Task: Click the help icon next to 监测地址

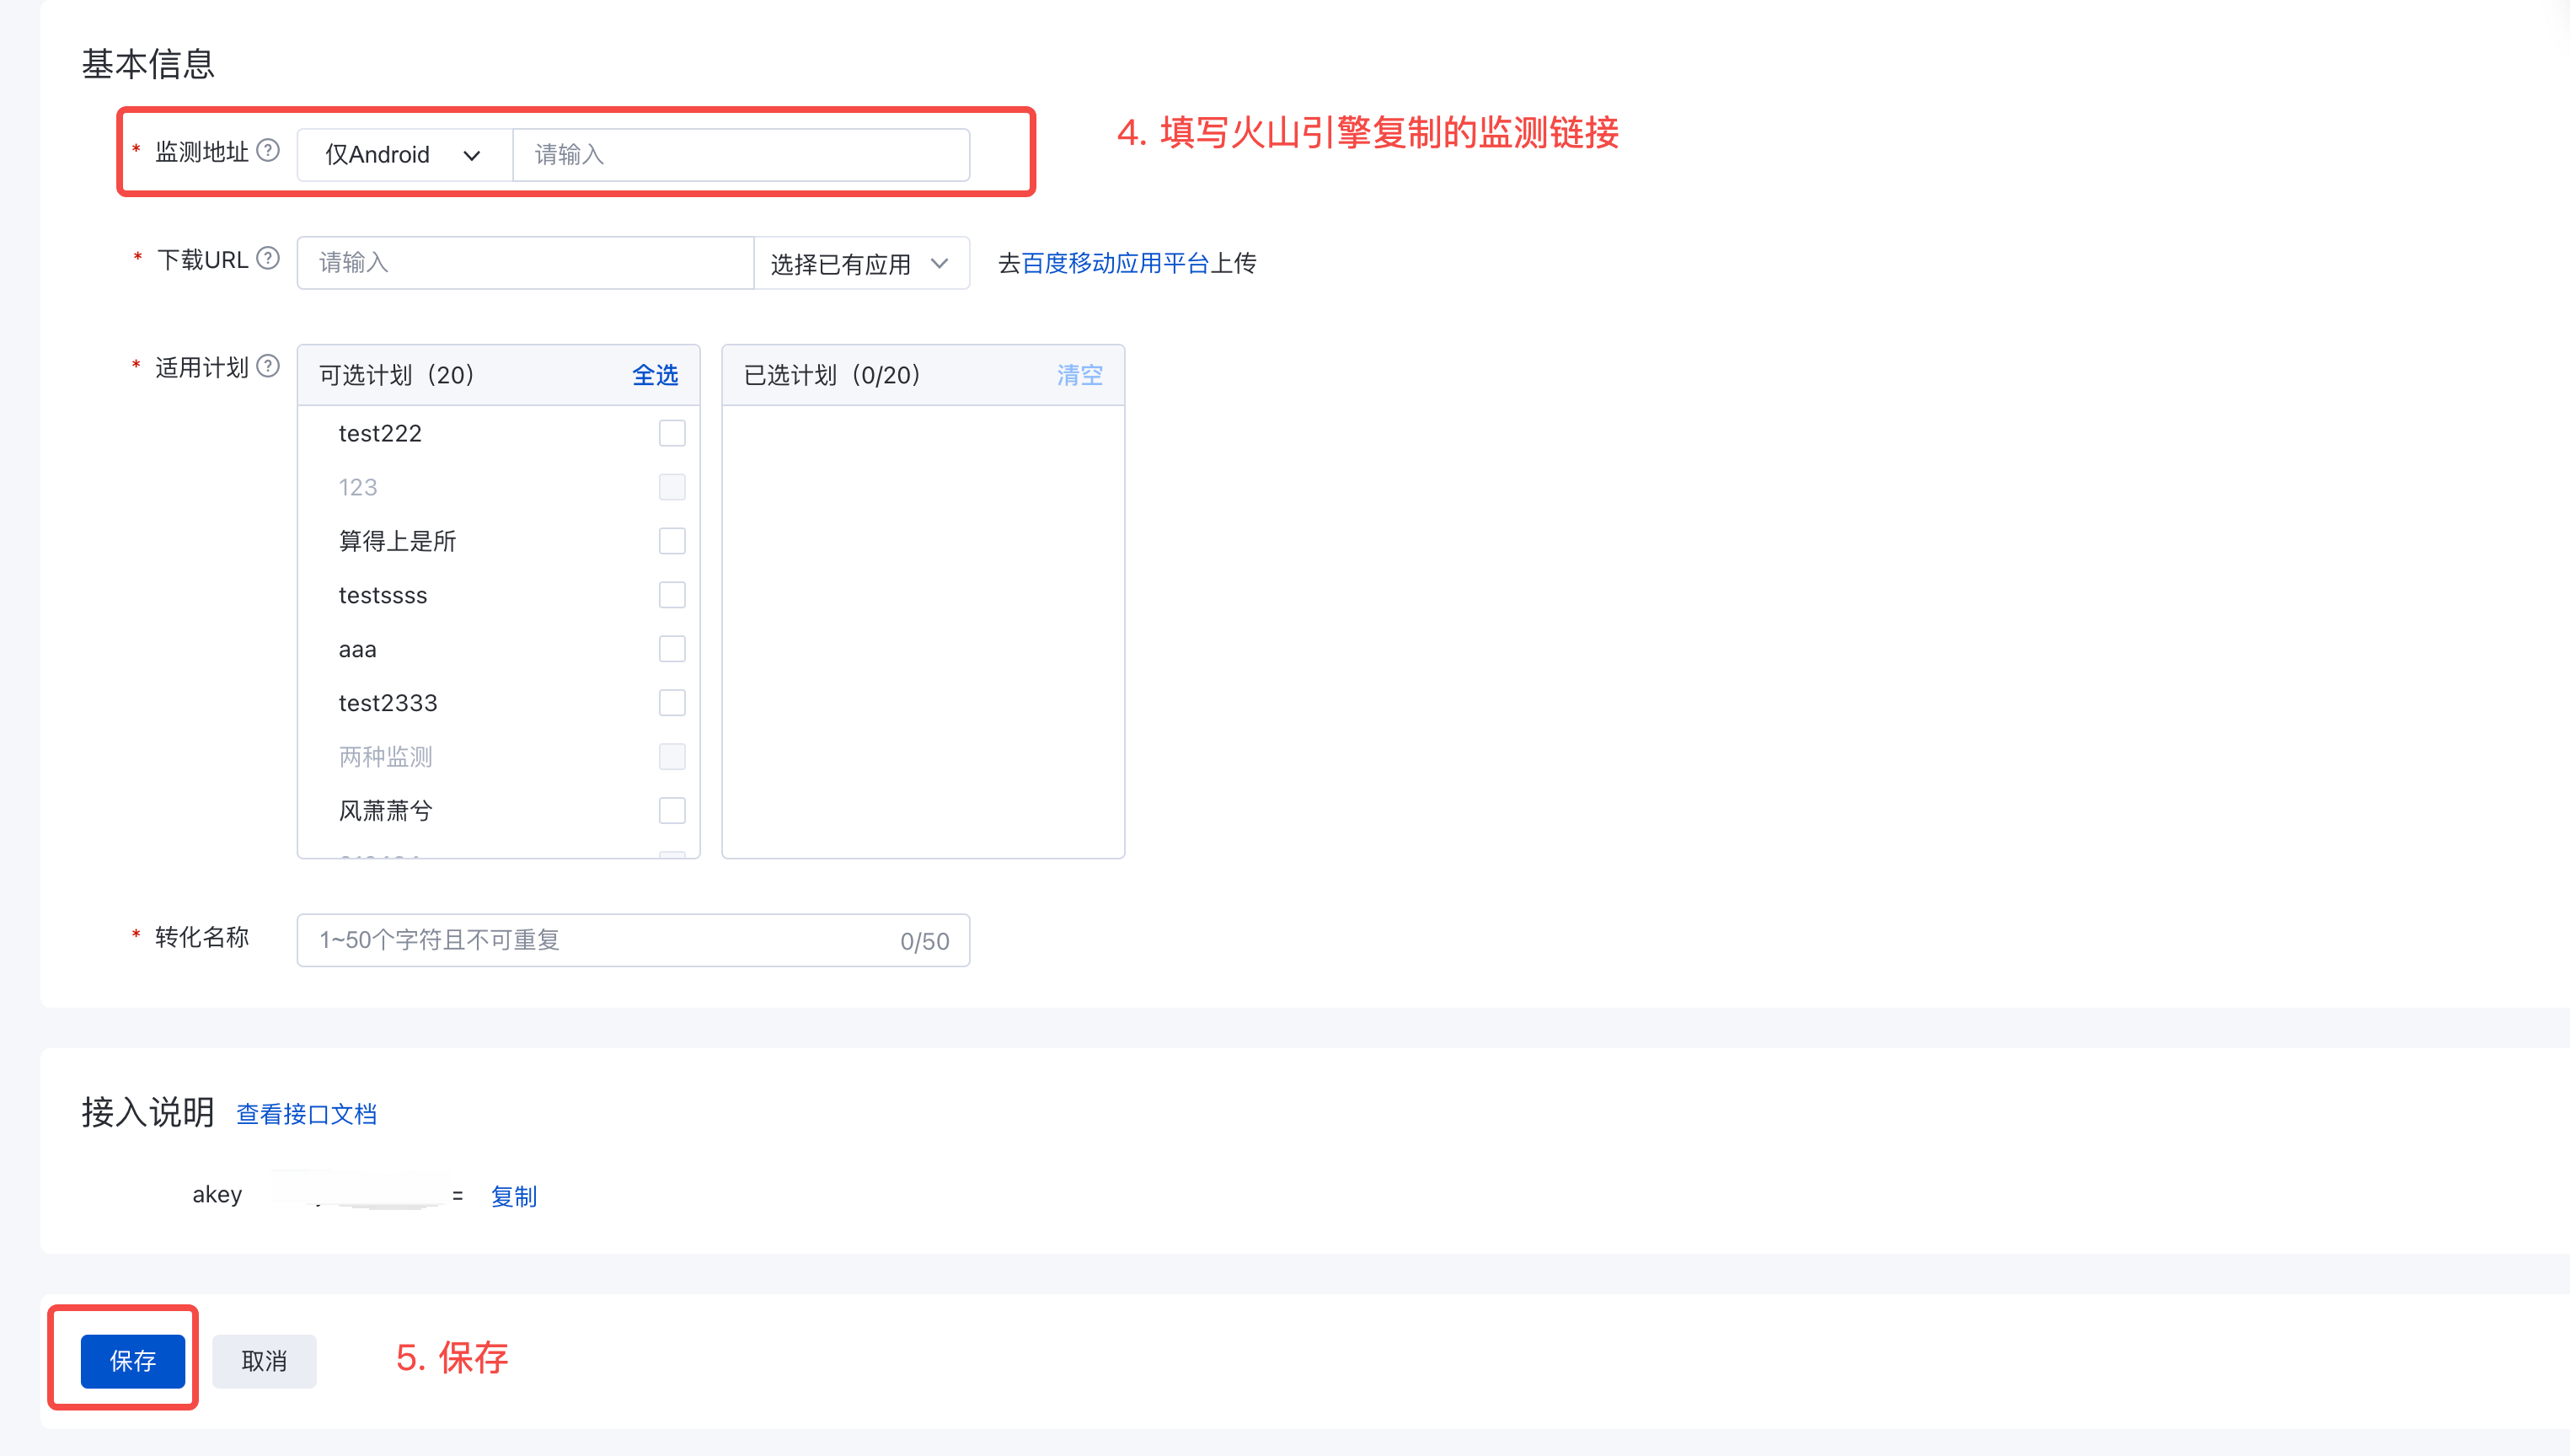Action: (x=268, y=151)
